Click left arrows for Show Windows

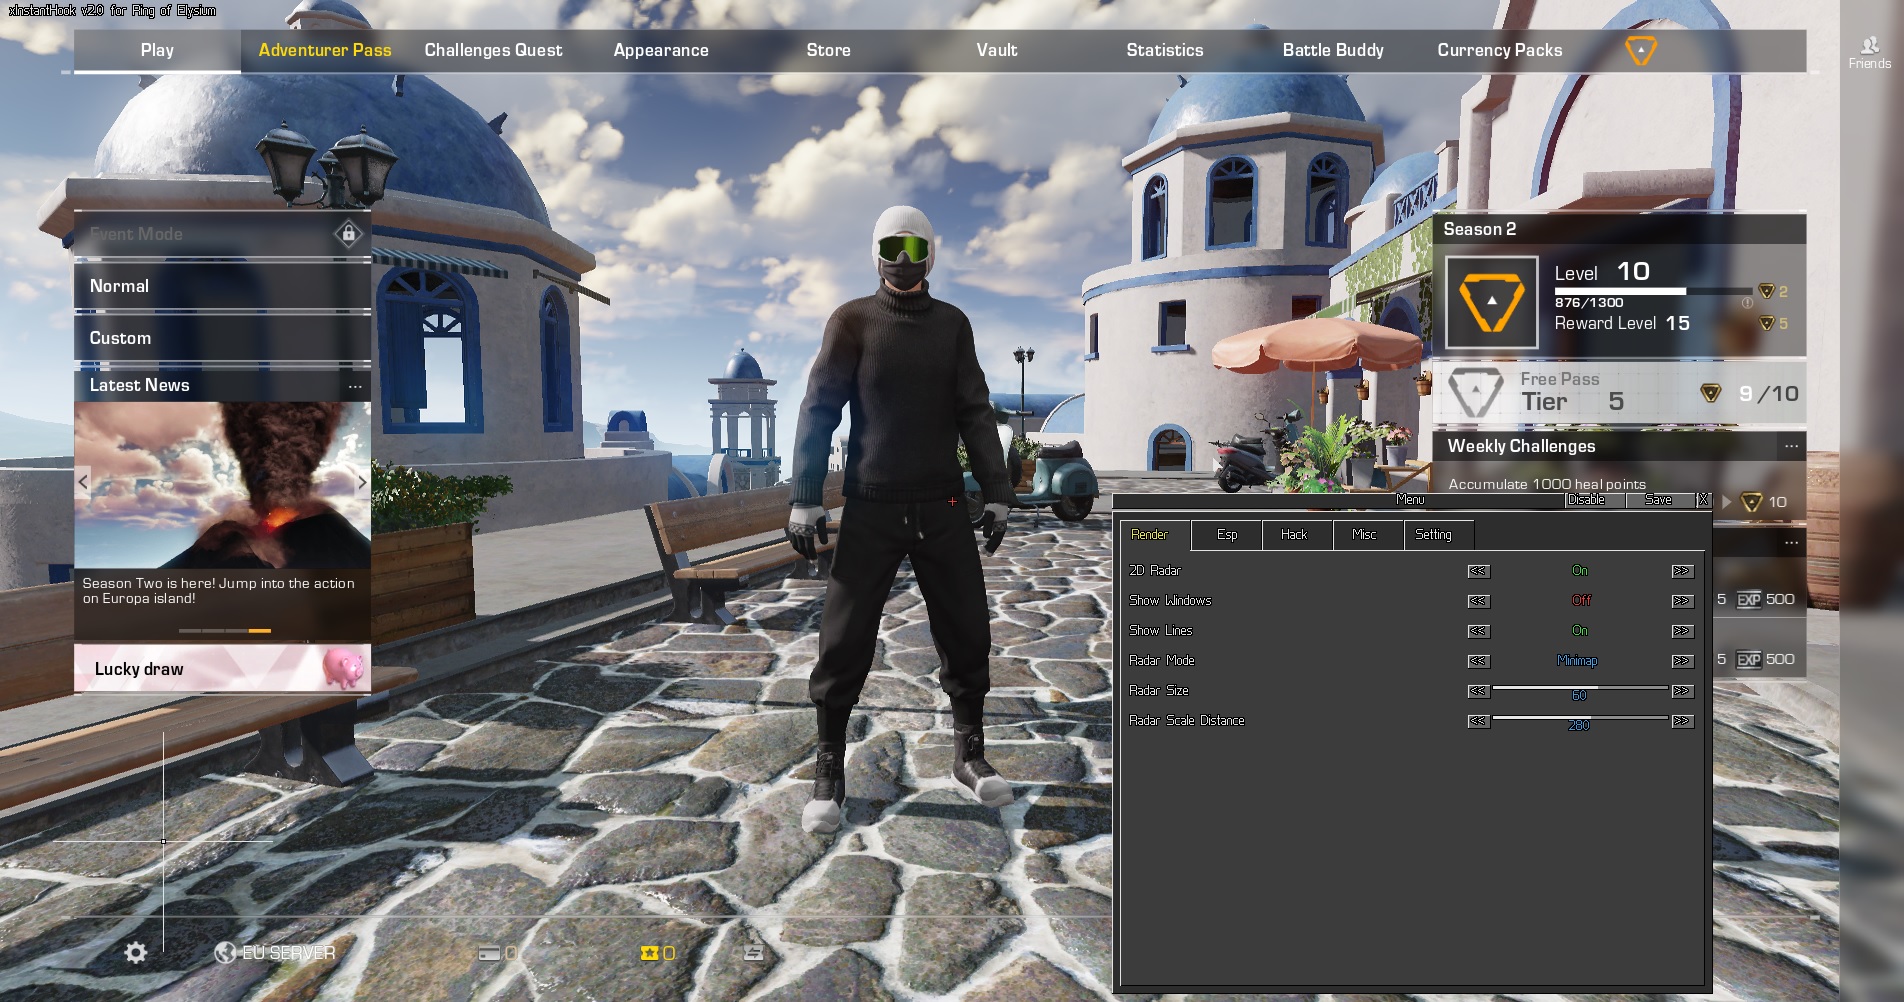click(x=1478, y=601)
